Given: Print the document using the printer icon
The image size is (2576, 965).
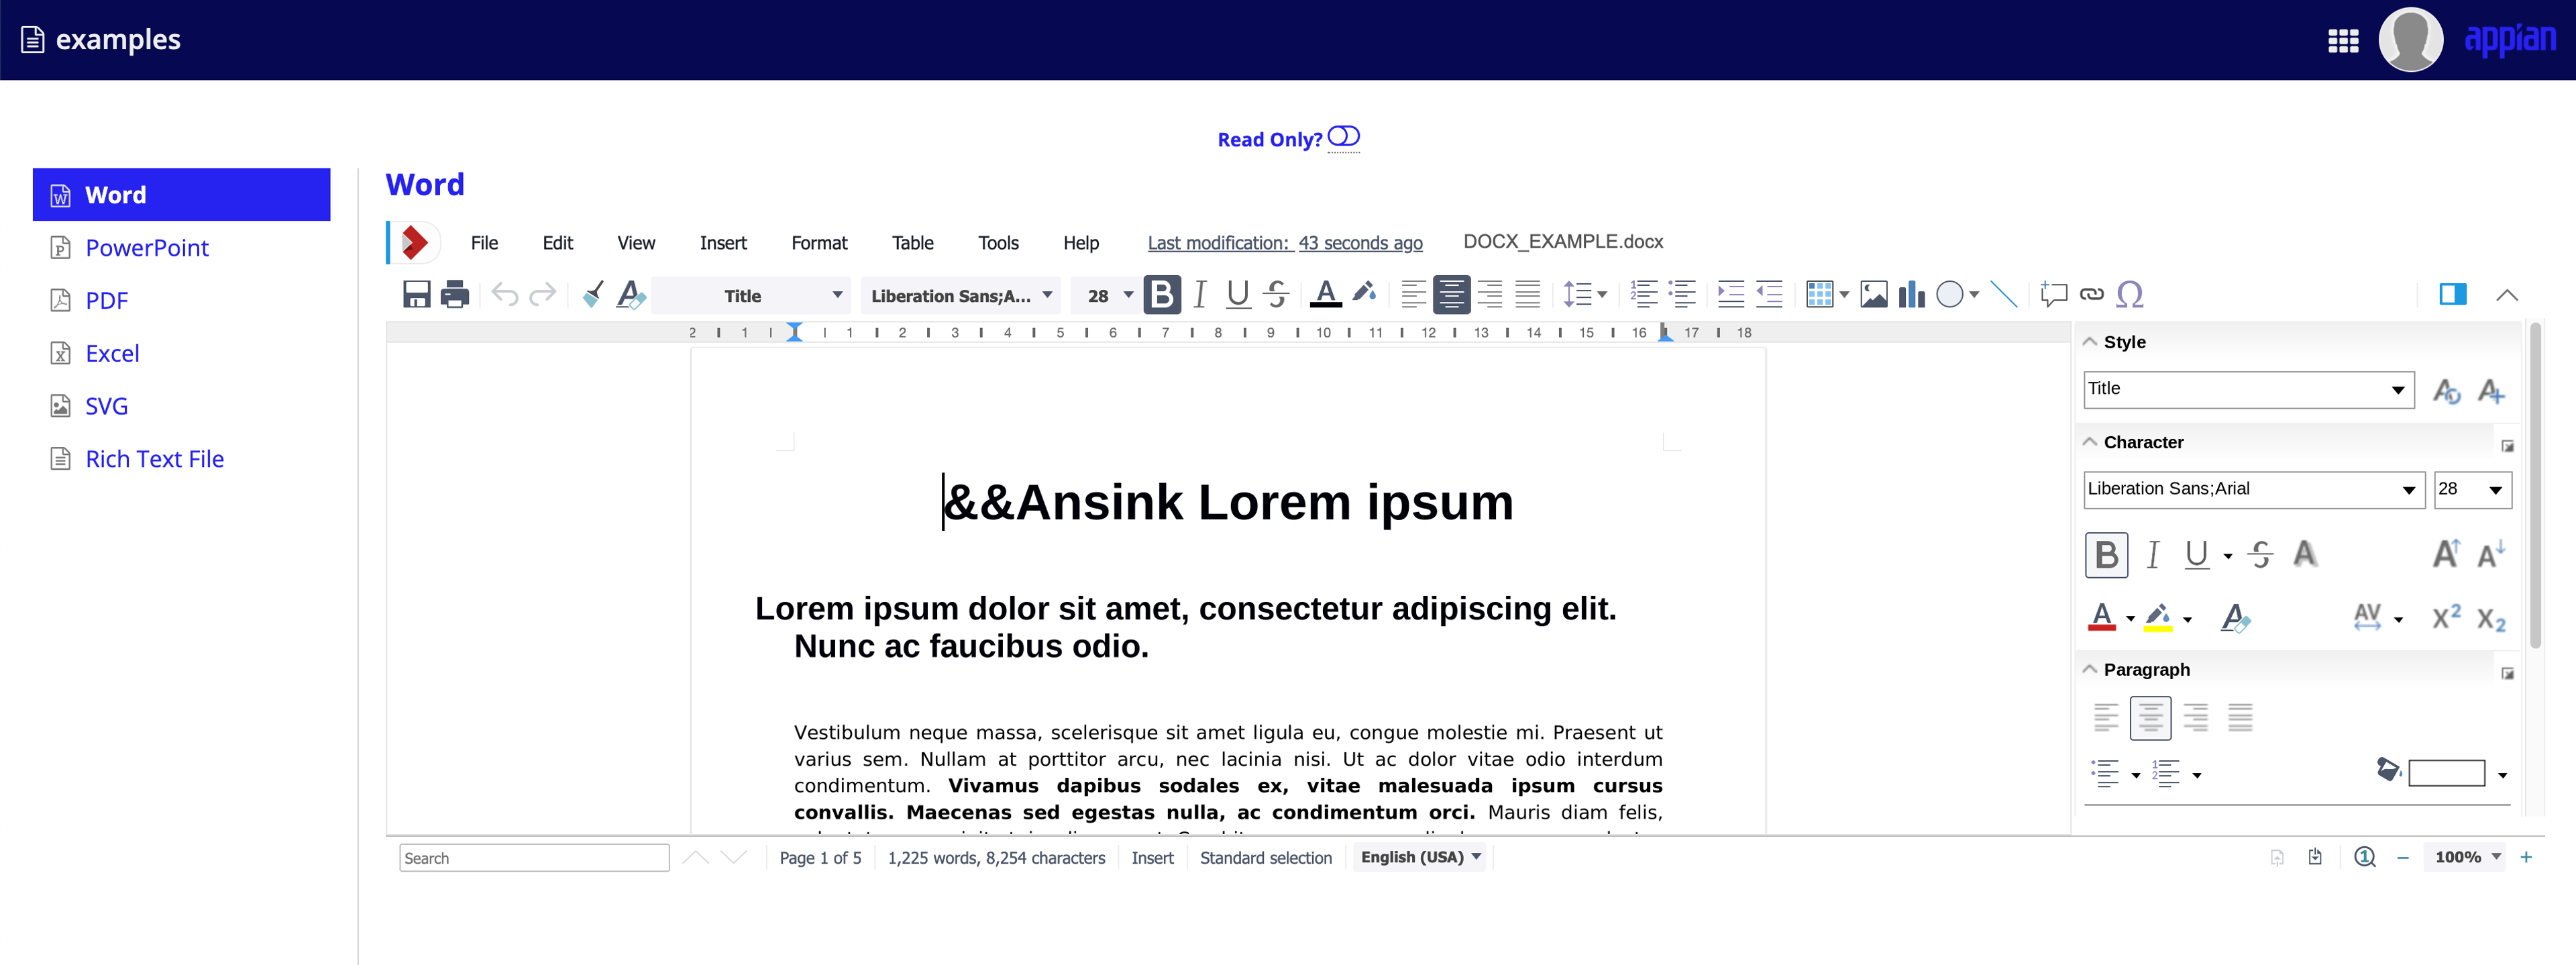Looking at the screenshot, I should coord(455,295).
